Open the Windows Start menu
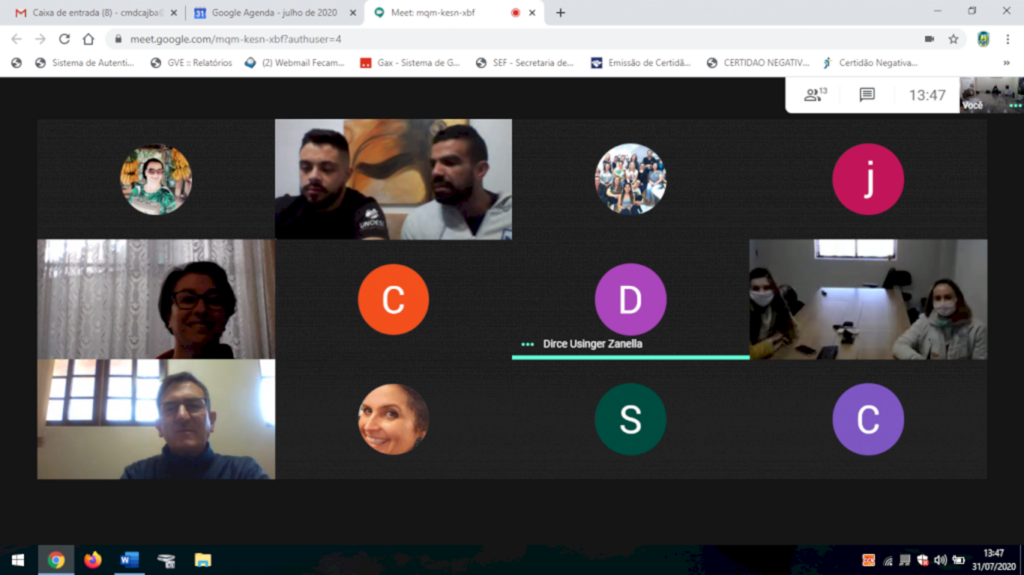The height and width of the screenshot is (575, 1024). pos(17,560)
